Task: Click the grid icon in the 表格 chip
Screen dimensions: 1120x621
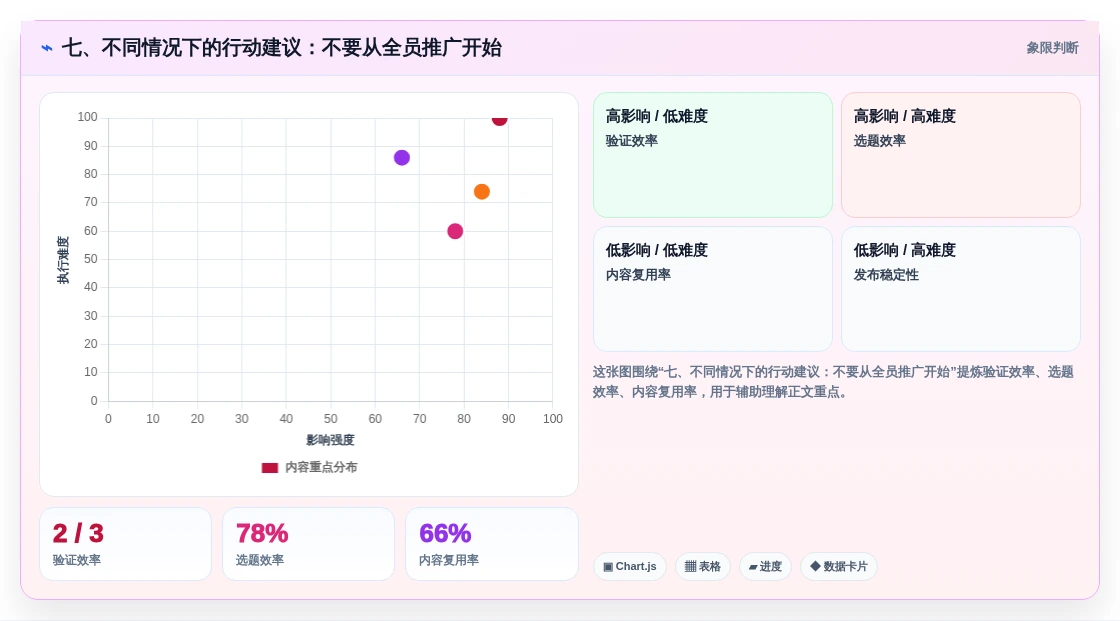Action: (690, 567)
